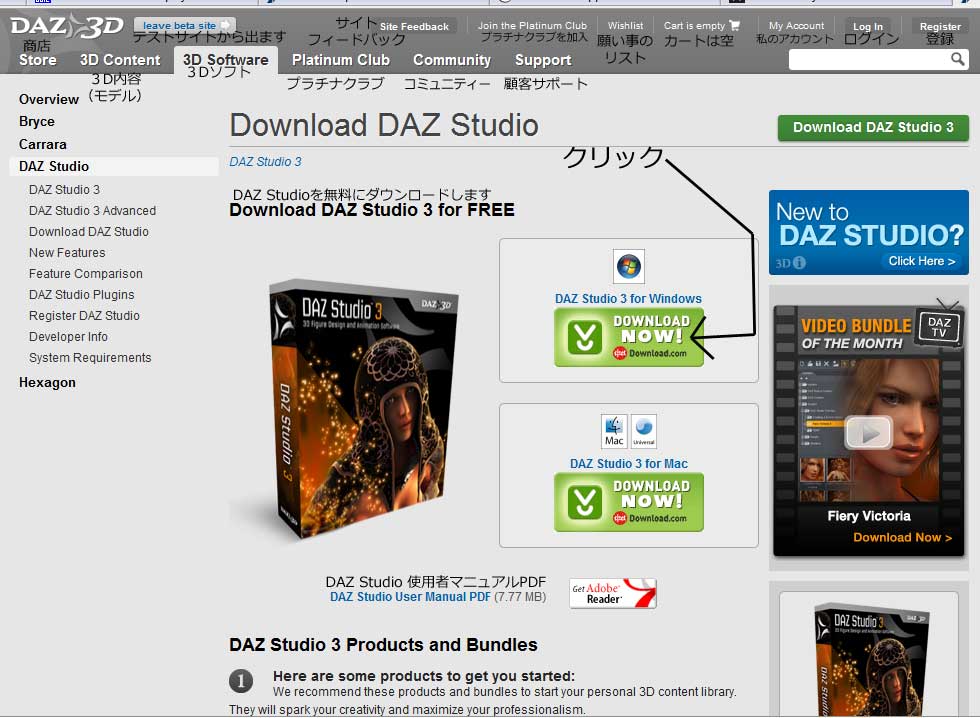
Task: Click the search magnifier icon
Action: [957, 59]
